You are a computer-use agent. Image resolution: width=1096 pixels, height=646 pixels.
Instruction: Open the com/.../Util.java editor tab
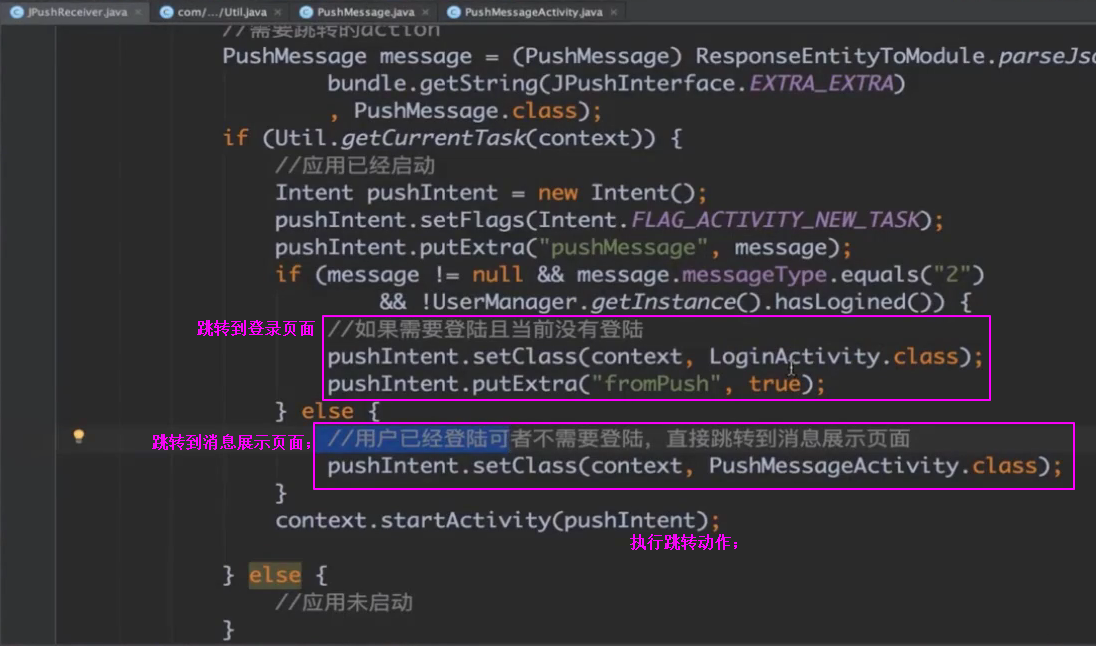(222, 12)
